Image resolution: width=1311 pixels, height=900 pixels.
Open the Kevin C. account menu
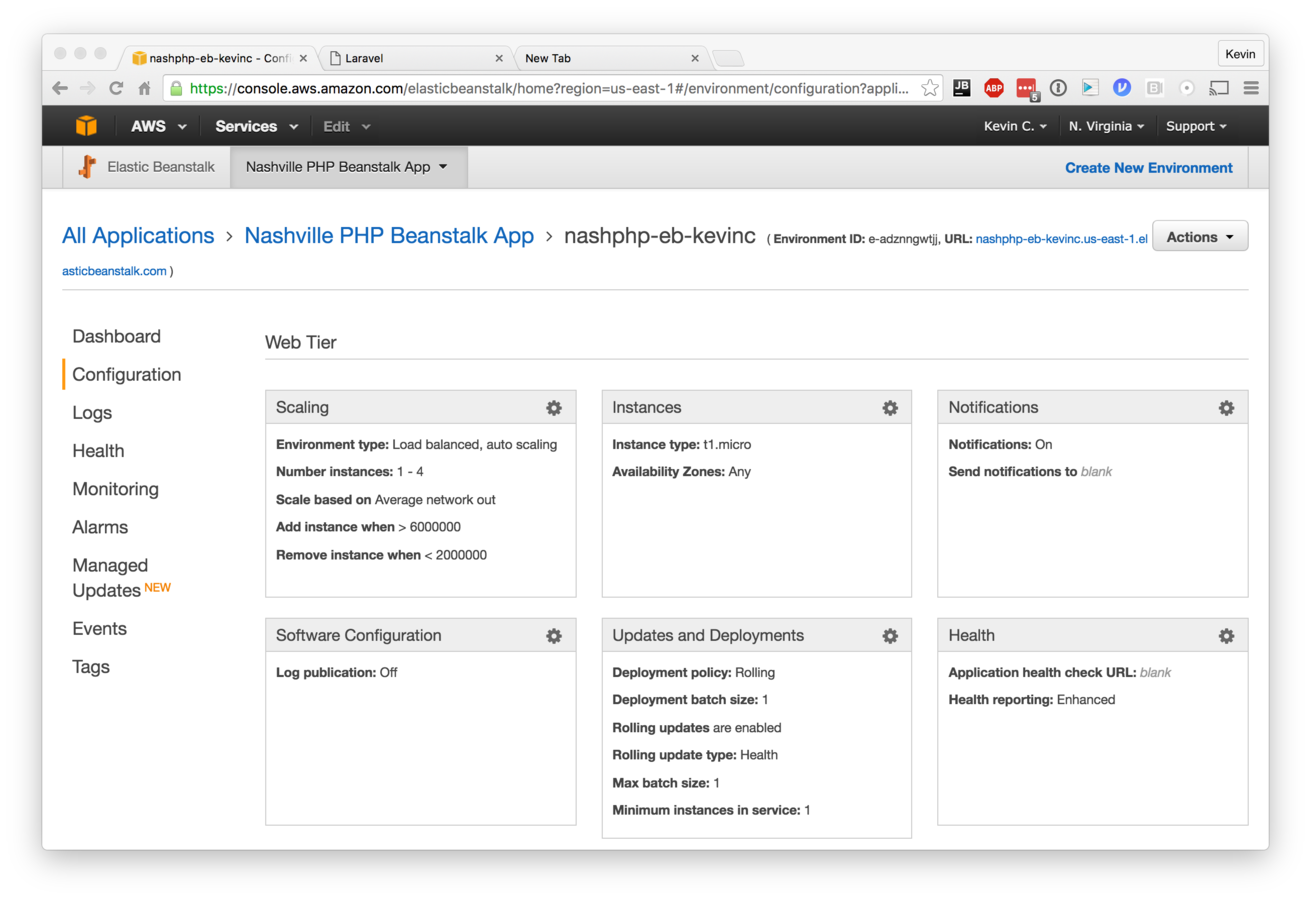1016,126
